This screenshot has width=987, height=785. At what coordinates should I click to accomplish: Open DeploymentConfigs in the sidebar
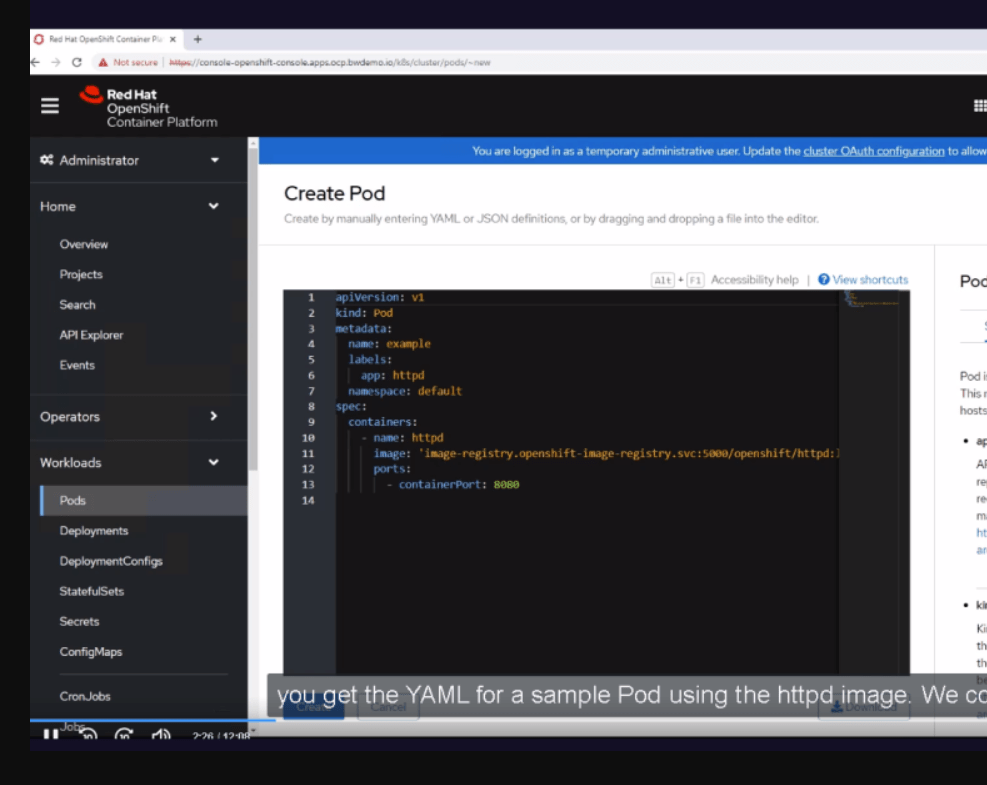coord(111,561)
